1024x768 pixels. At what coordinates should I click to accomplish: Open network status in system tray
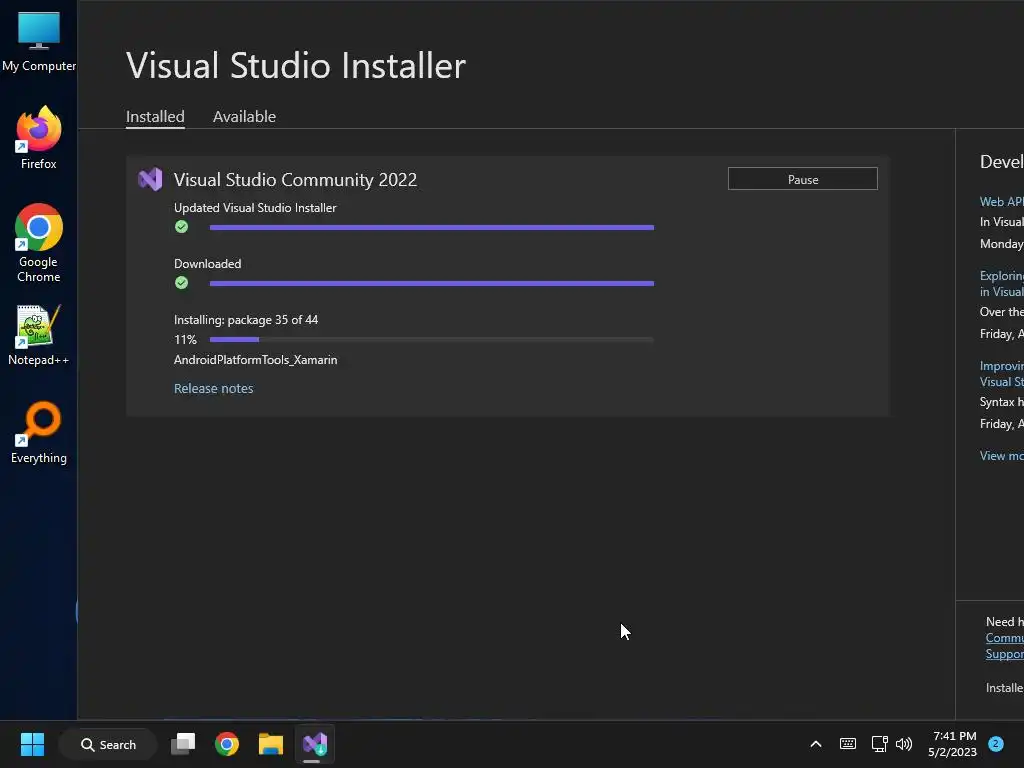tap(879, 744)
